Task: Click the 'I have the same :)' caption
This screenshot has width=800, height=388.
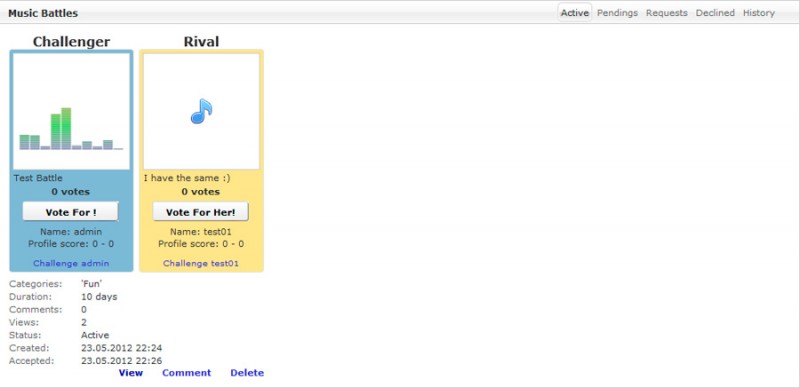Action: click(x=187, y=178)
